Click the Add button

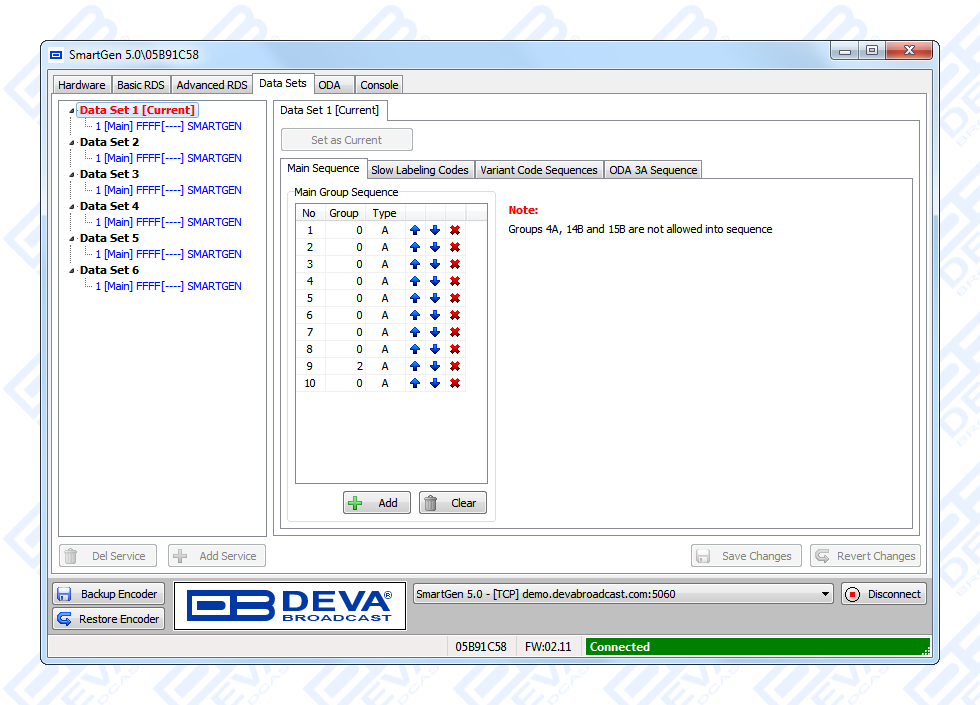point(377,503)
